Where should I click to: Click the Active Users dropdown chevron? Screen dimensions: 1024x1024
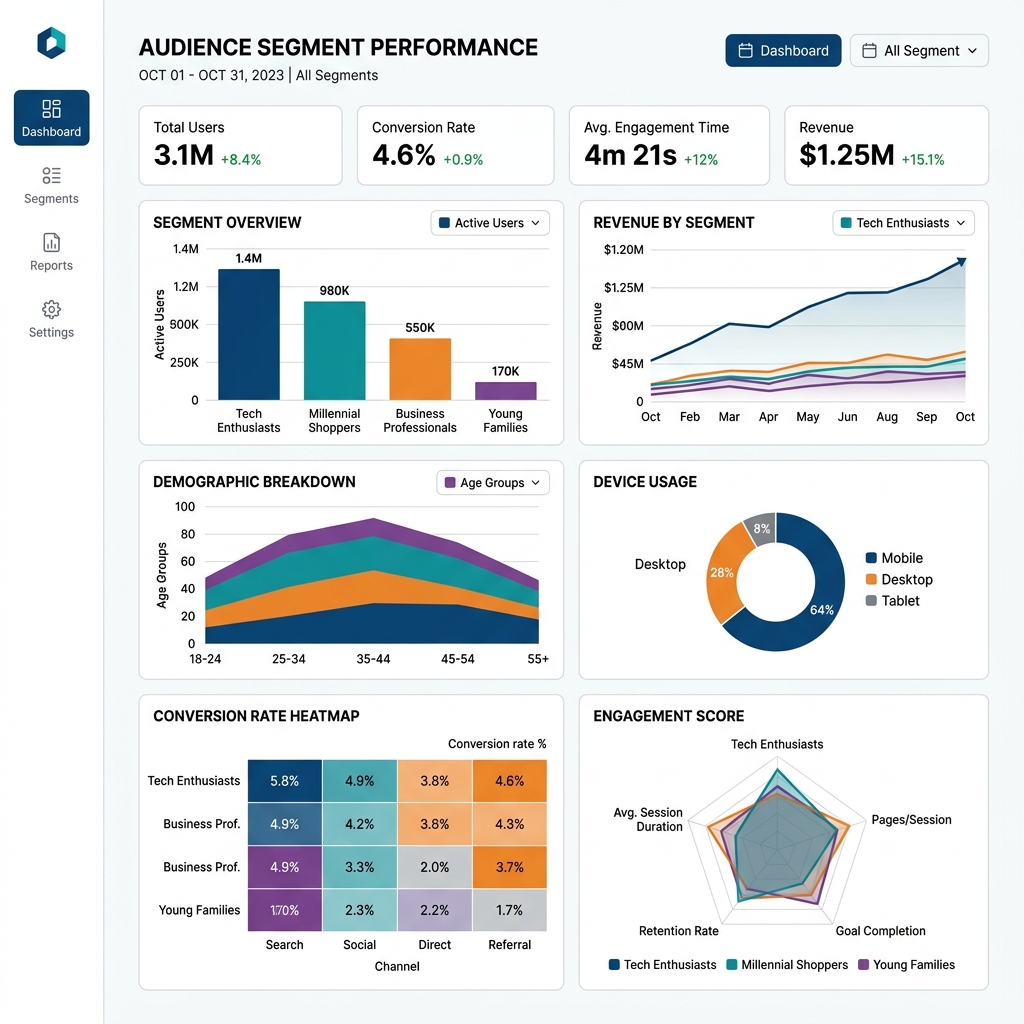click(x=536, y=223)
